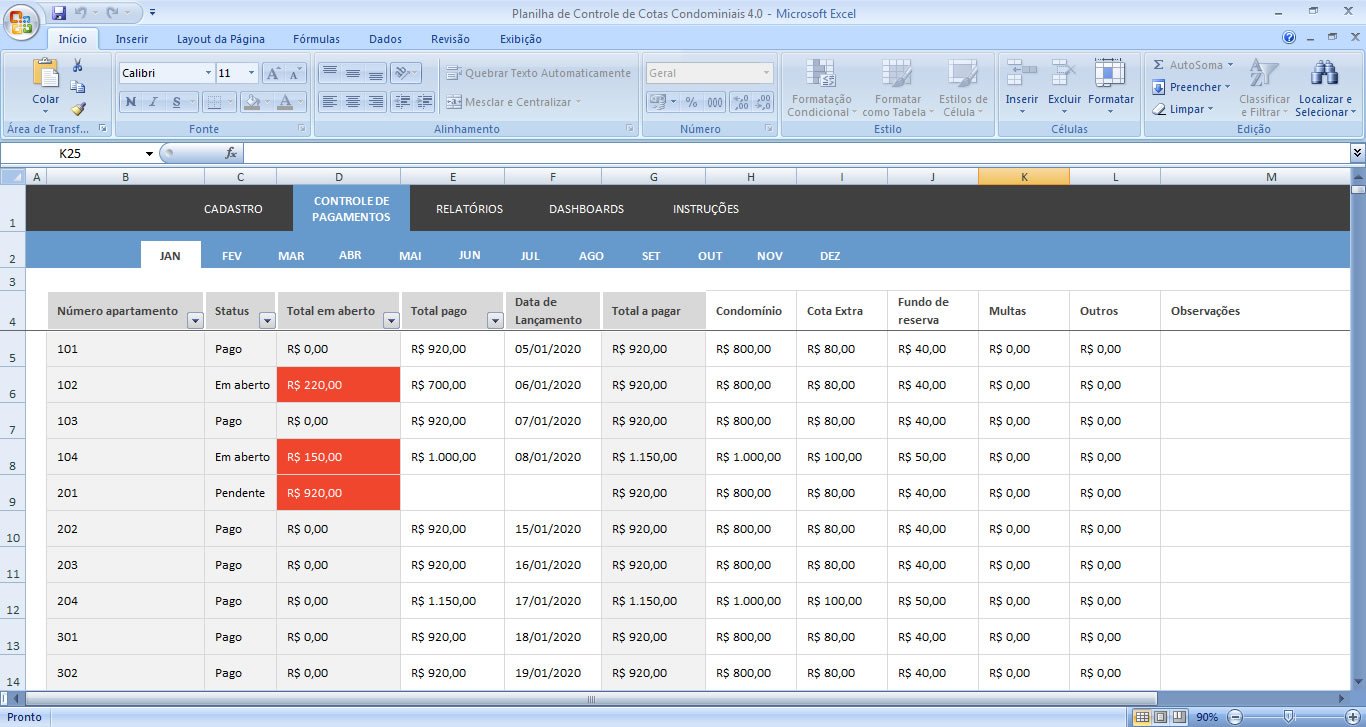Open the Layout da Página ribbon tab
The height and width of the screenshot is (727, 1366).
221,39
